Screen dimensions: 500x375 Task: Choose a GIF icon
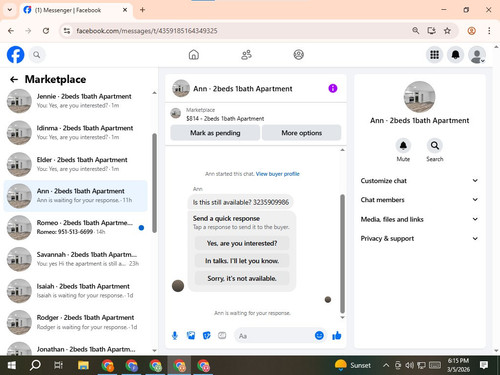click(222, 336)
